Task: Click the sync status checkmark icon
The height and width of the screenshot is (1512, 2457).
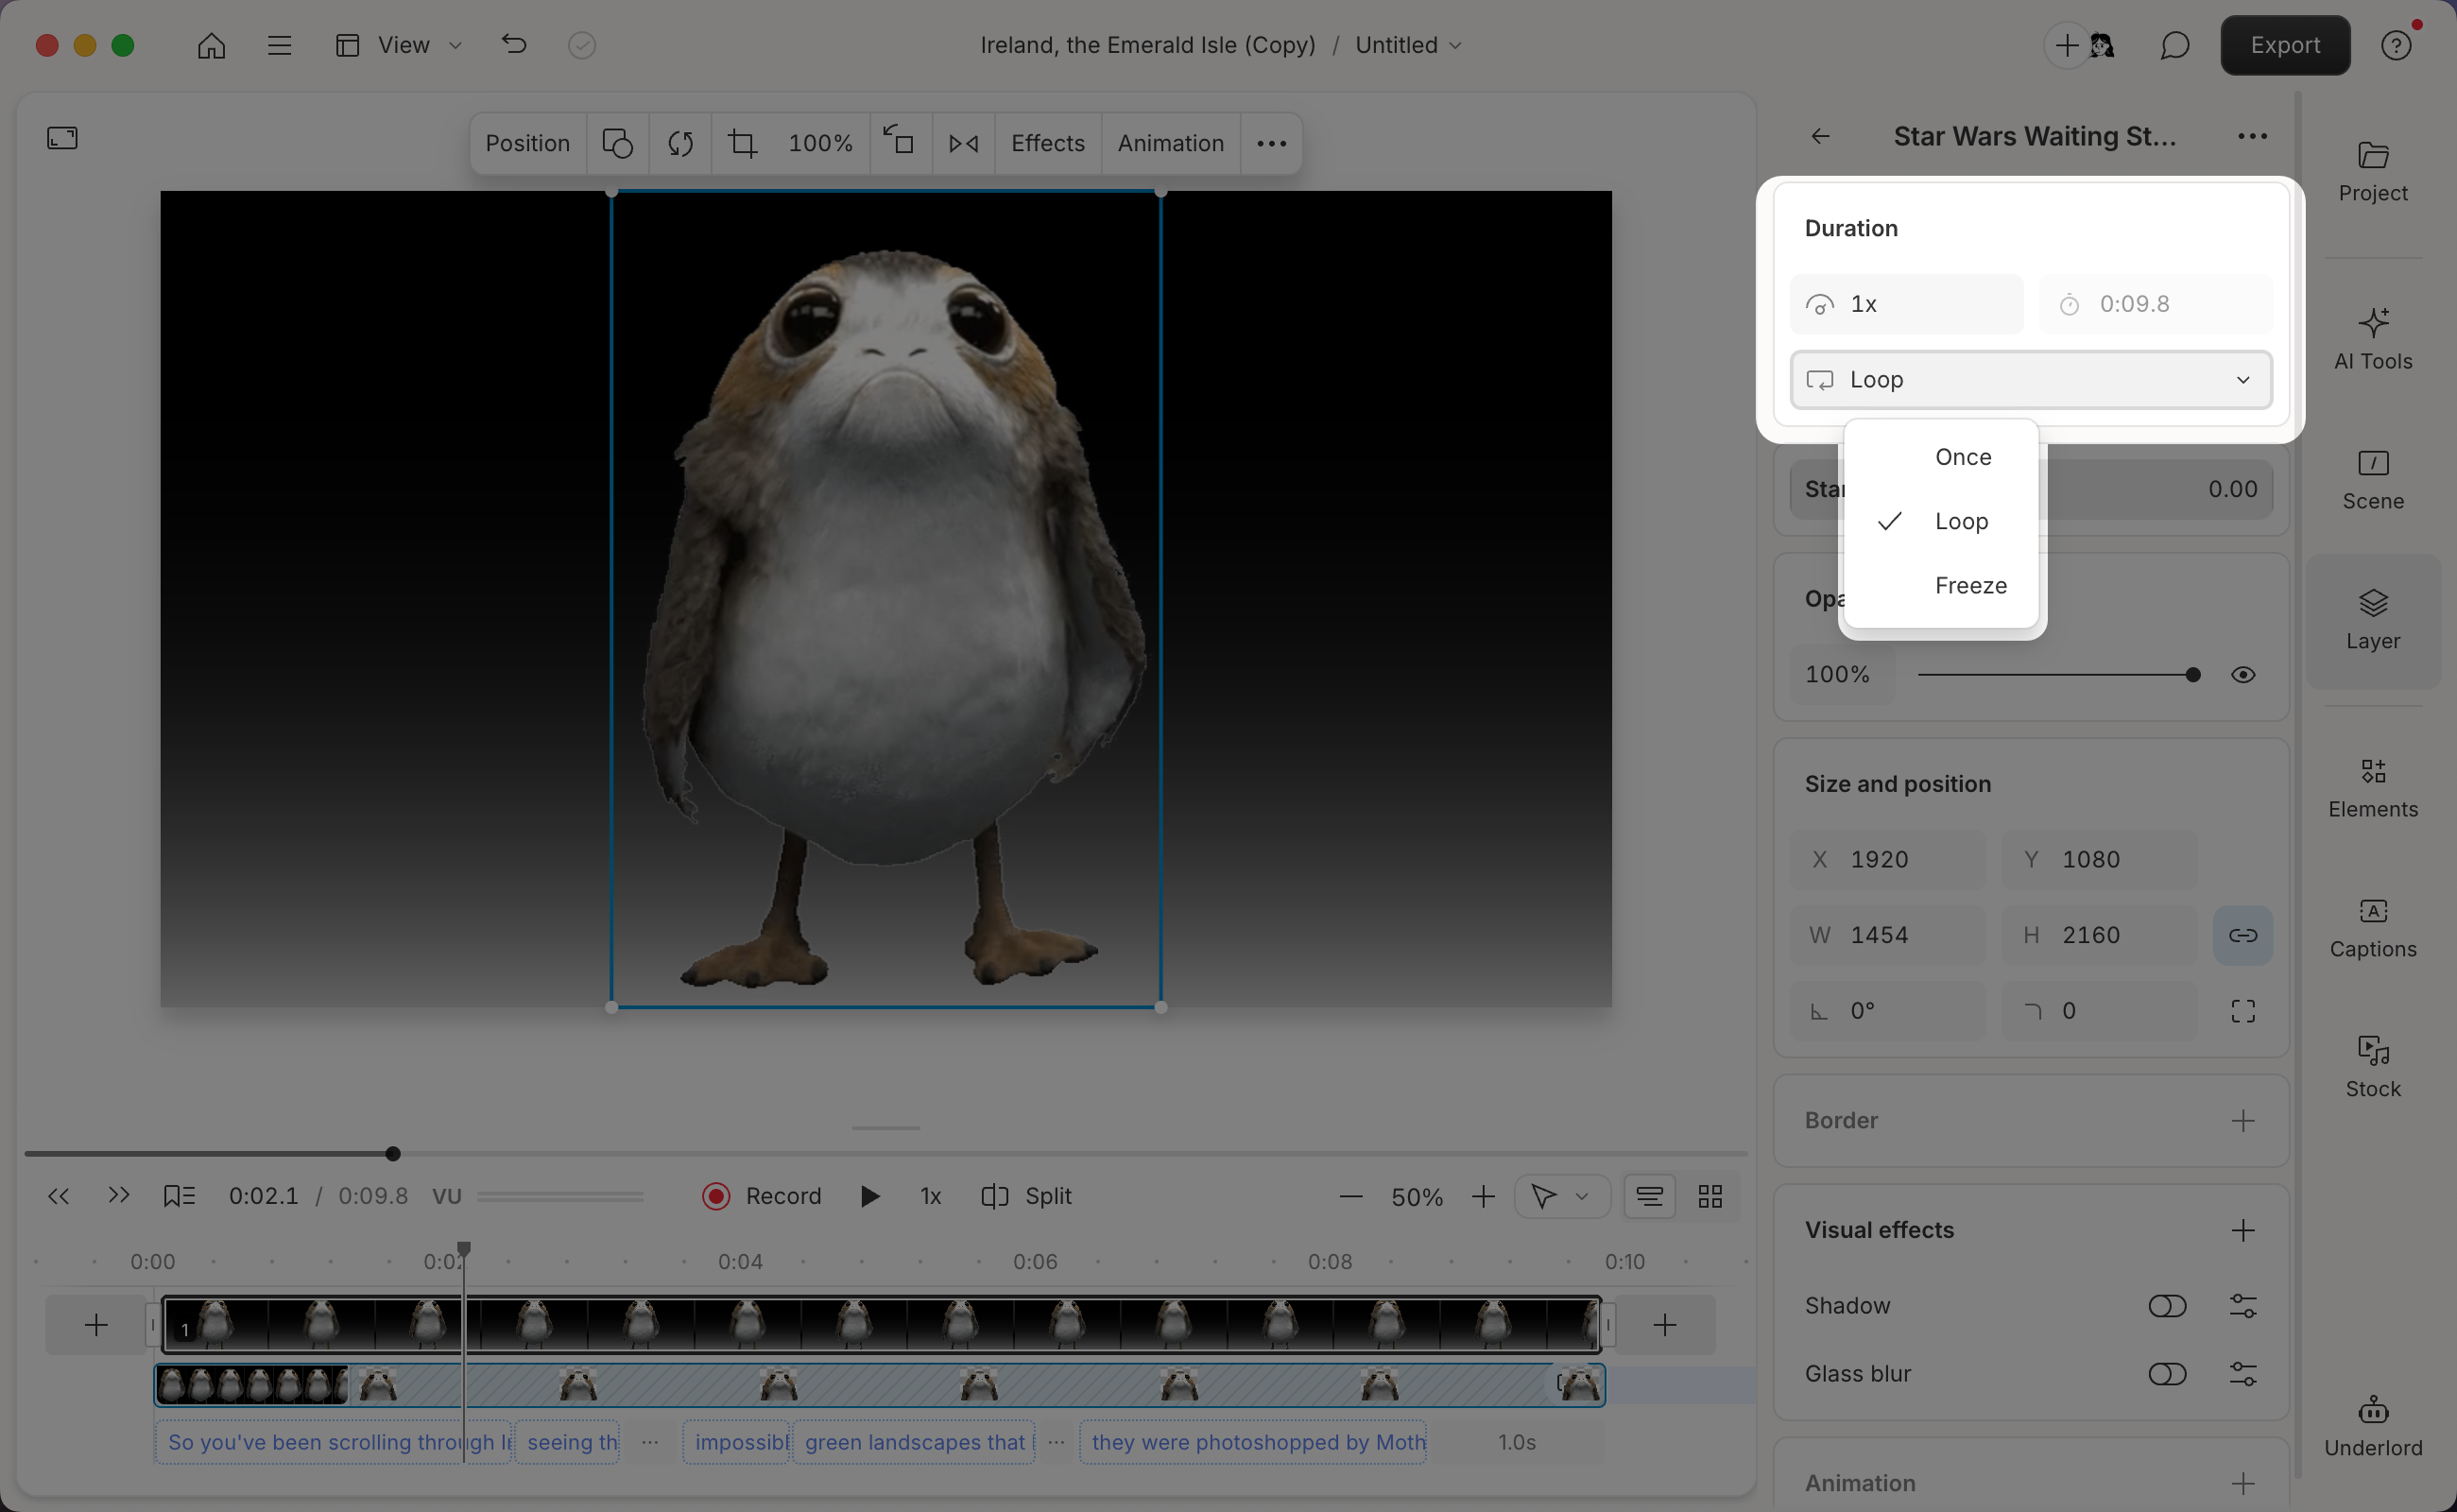Action: click(582, 45)
